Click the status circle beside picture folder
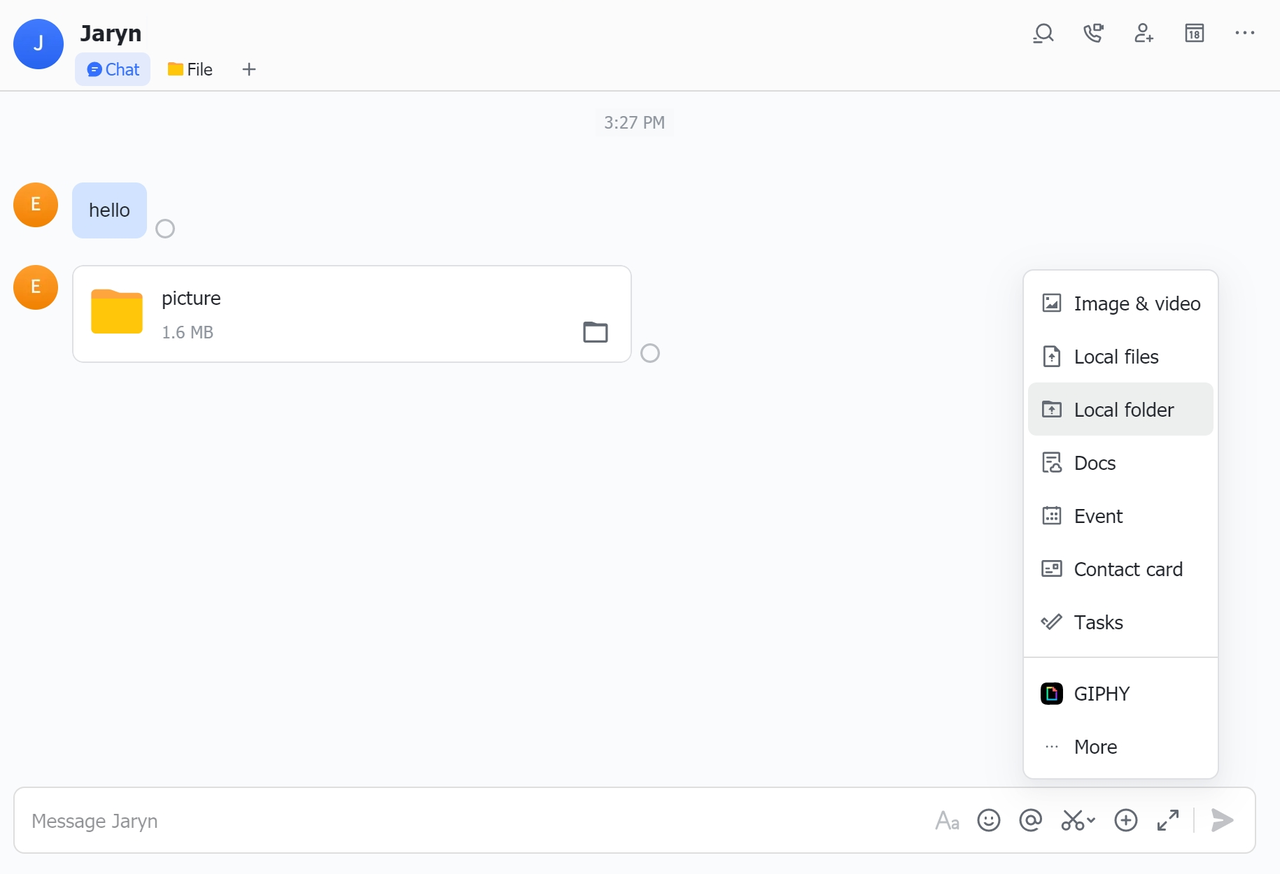This screenshot has width=1280, height=874. pyautogui.click(x=650, y=353)
